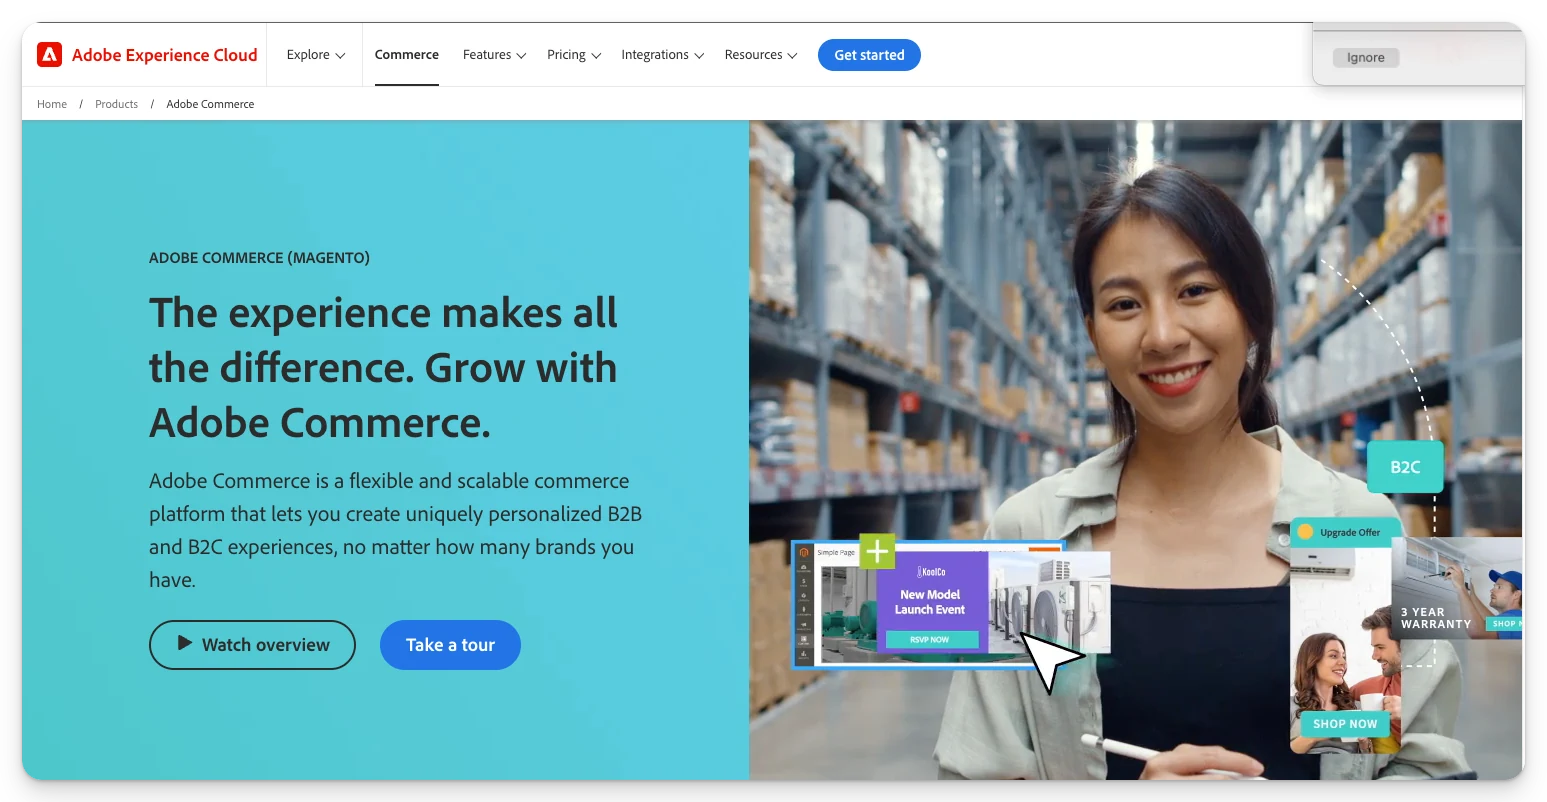
Task: Click the B2C label tag
Action: (x=1405, y=467)
